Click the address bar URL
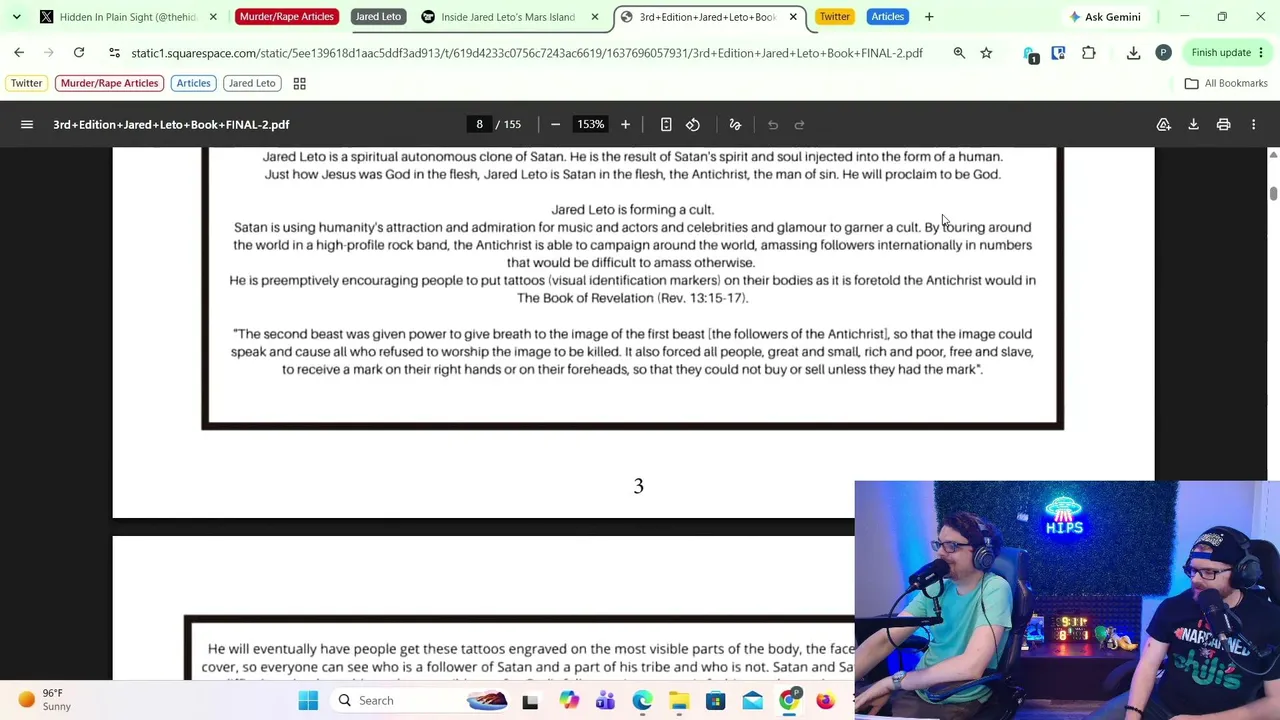The height and width of the screenshot is (720, 1280). (527, 53)
